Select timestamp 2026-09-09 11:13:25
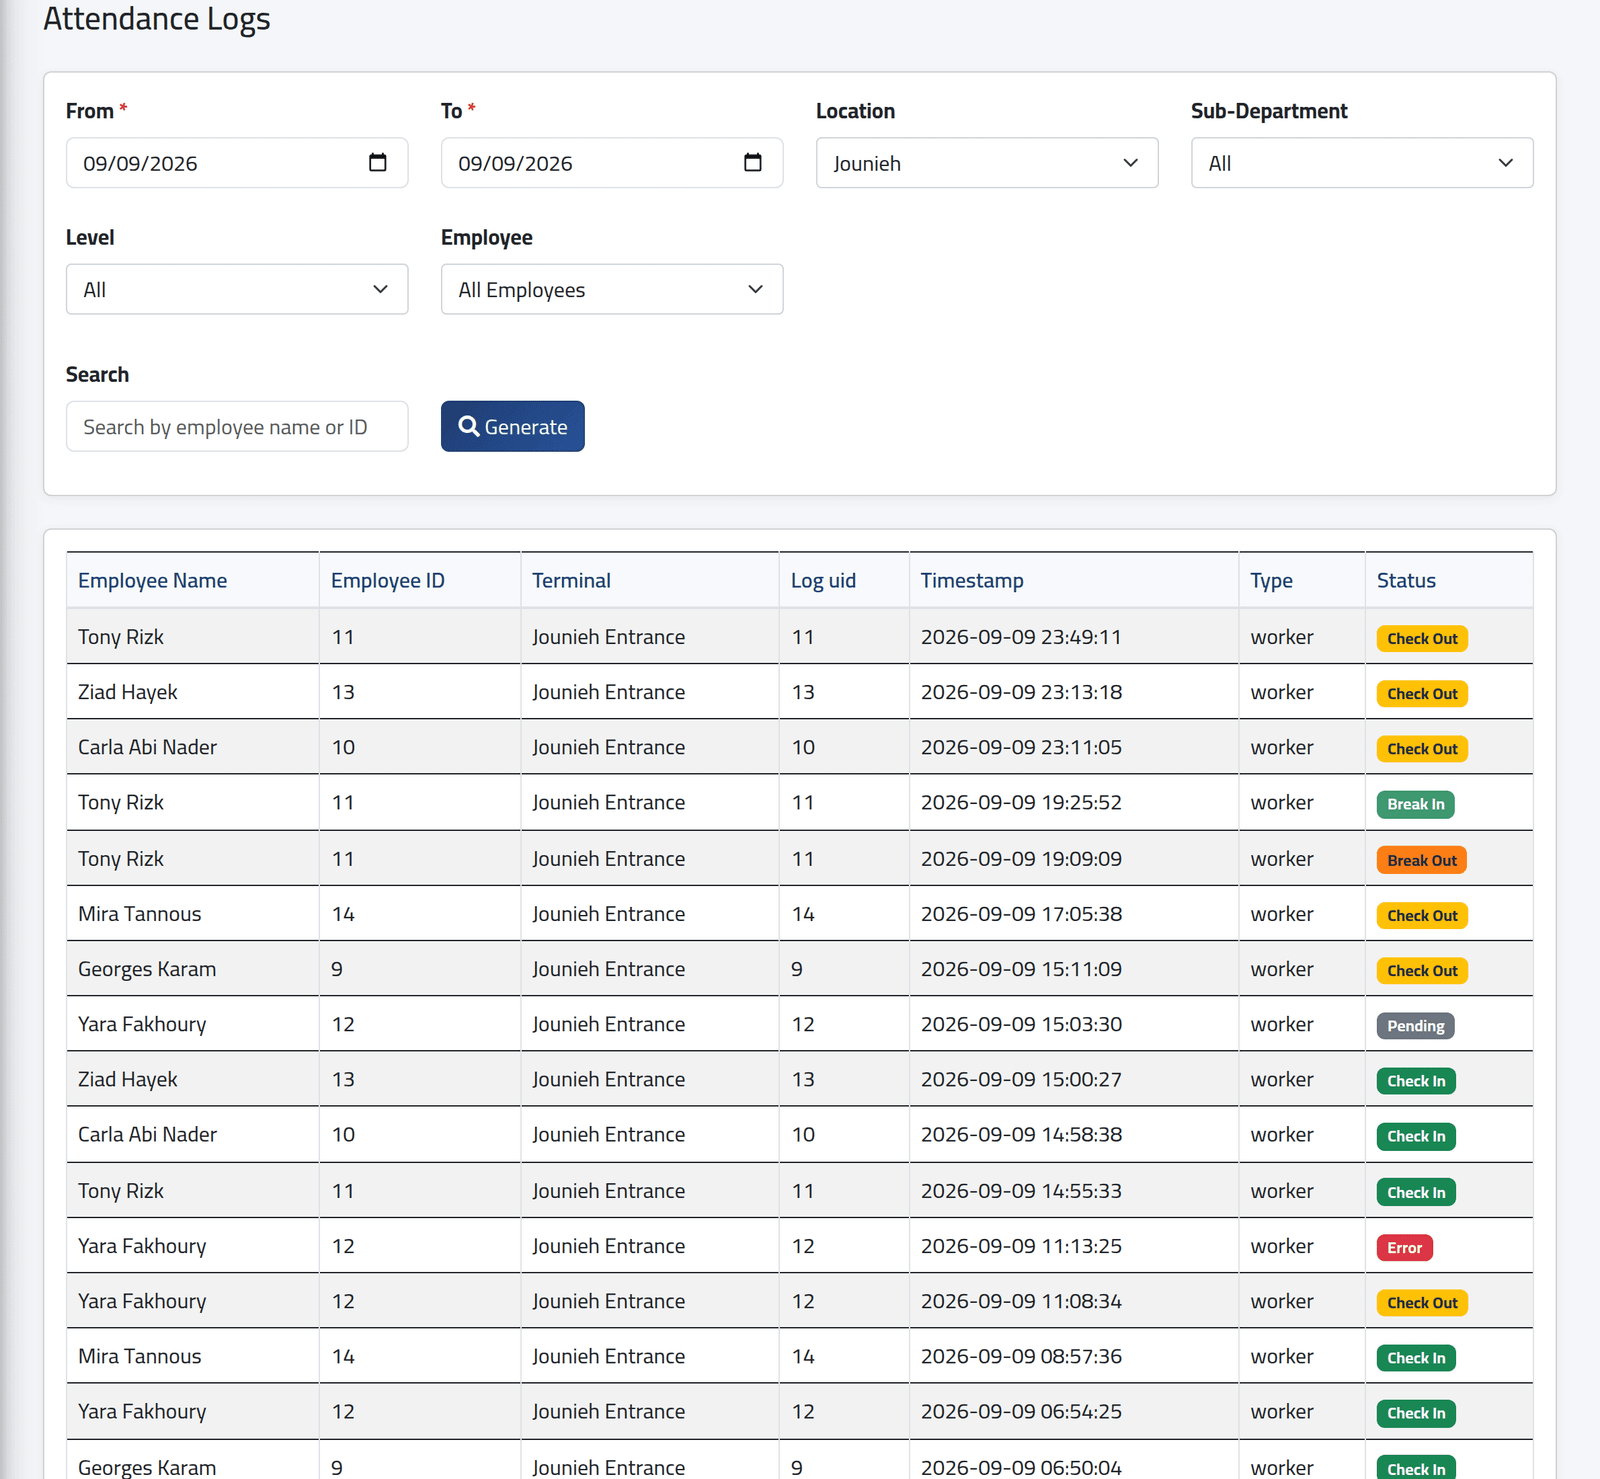 (1021, 1246)
